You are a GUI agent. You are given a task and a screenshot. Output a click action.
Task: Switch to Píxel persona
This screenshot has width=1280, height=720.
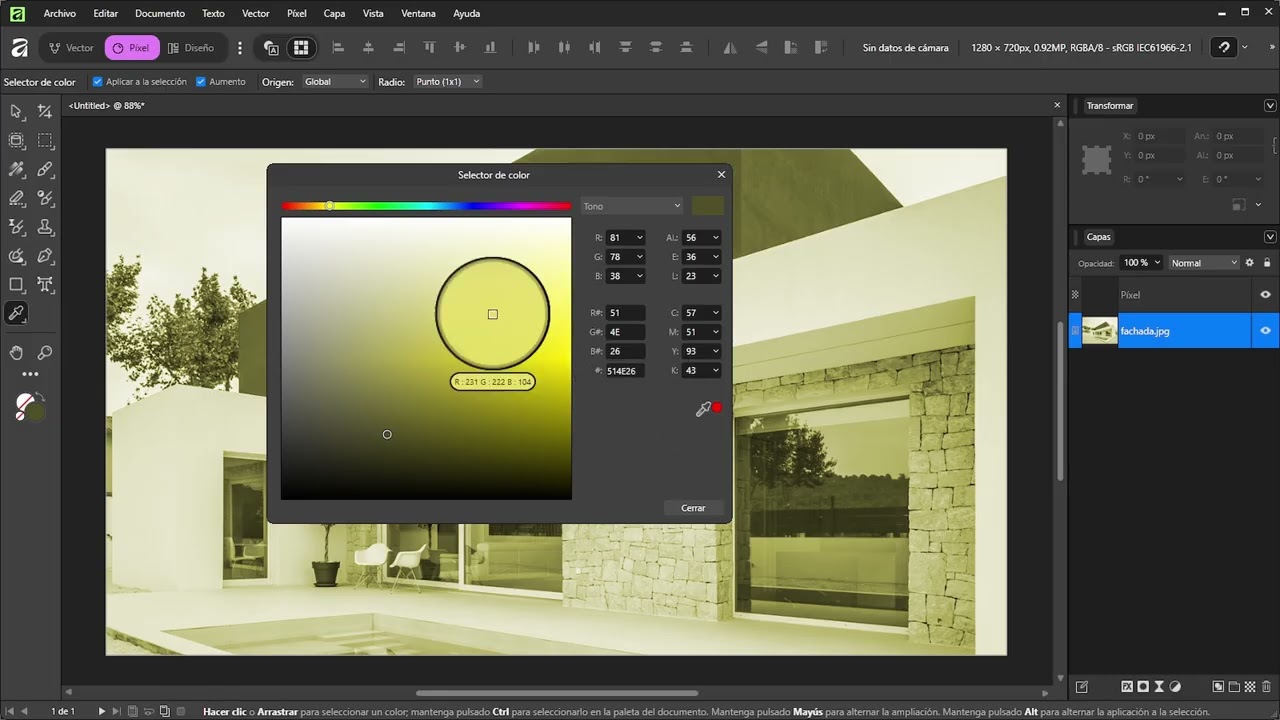coord(131,48)
